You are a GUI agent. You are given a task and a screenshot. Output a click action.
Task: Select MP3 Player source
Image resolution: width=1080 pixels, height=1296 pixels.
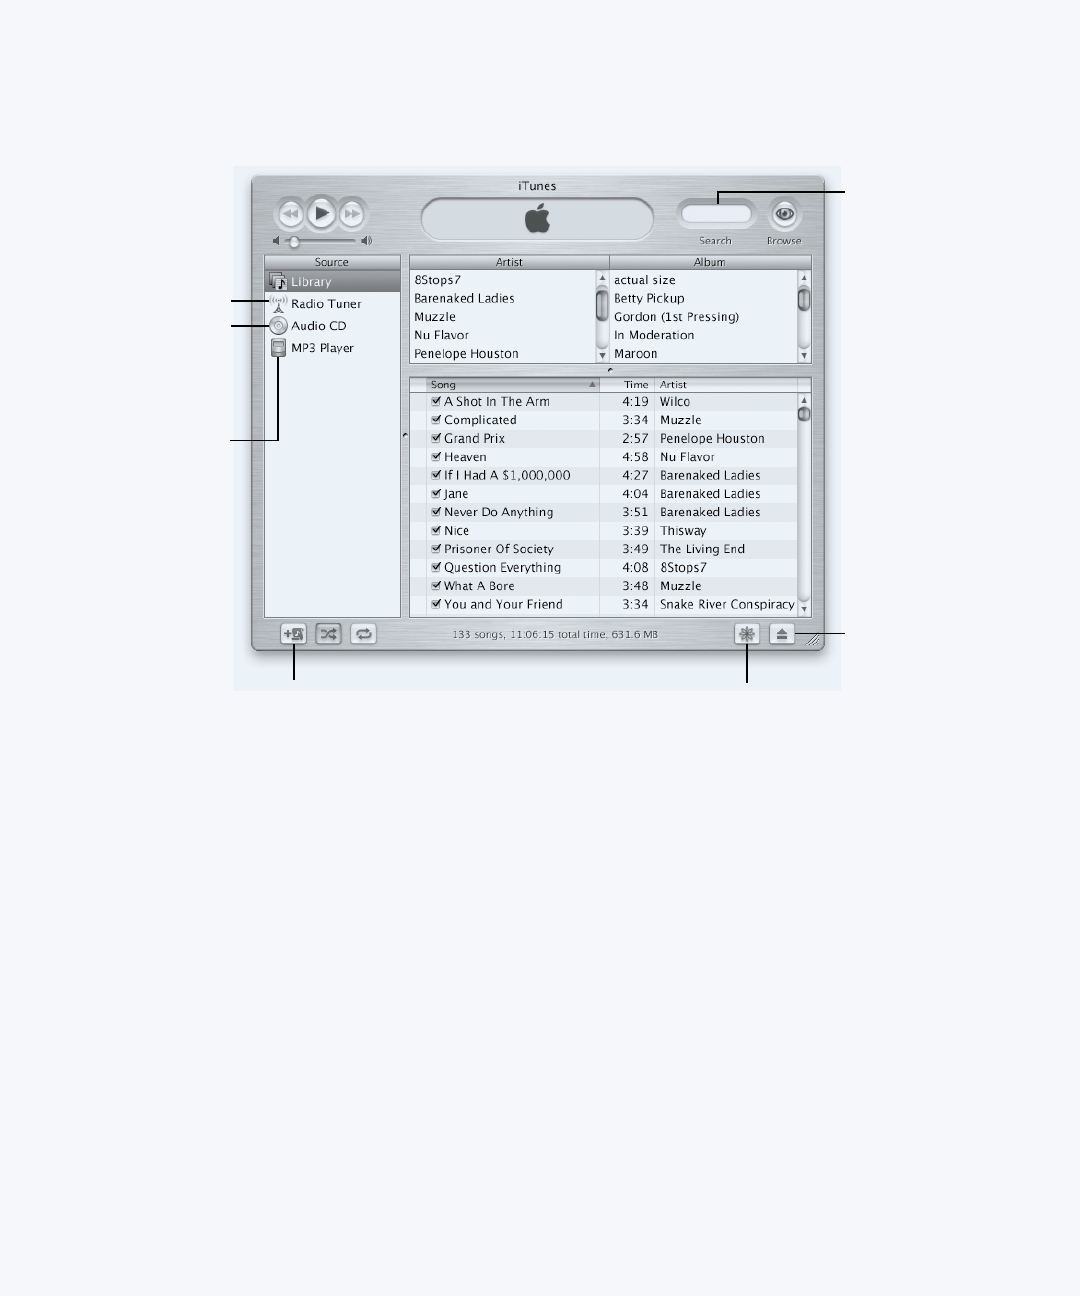click(x=332, y=348)
